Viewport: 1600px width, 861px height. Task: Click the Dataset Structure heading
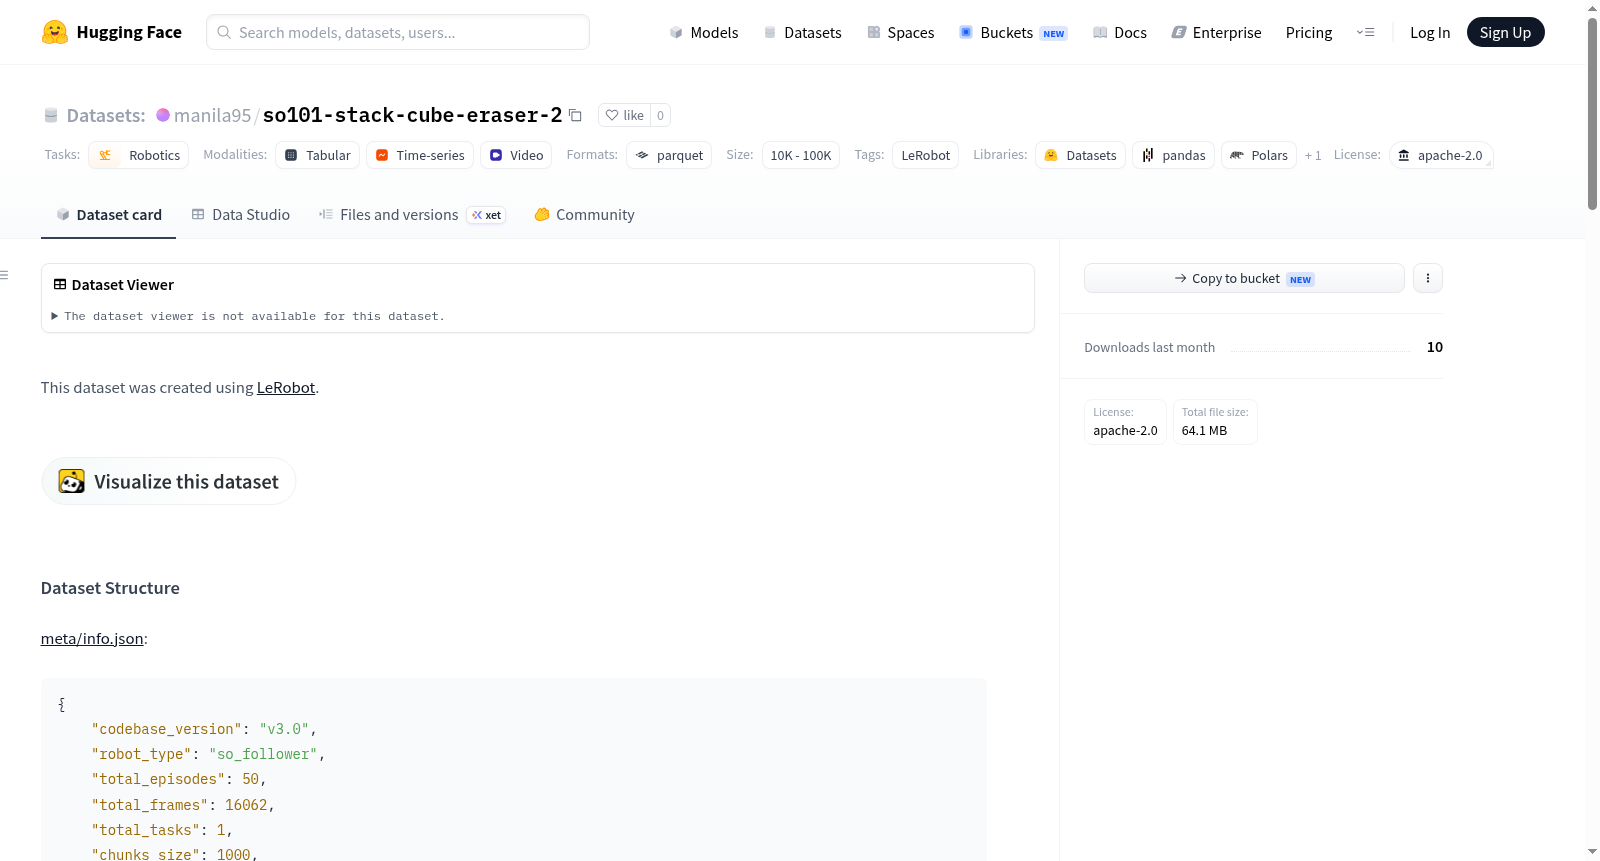(x=110, y=588)
